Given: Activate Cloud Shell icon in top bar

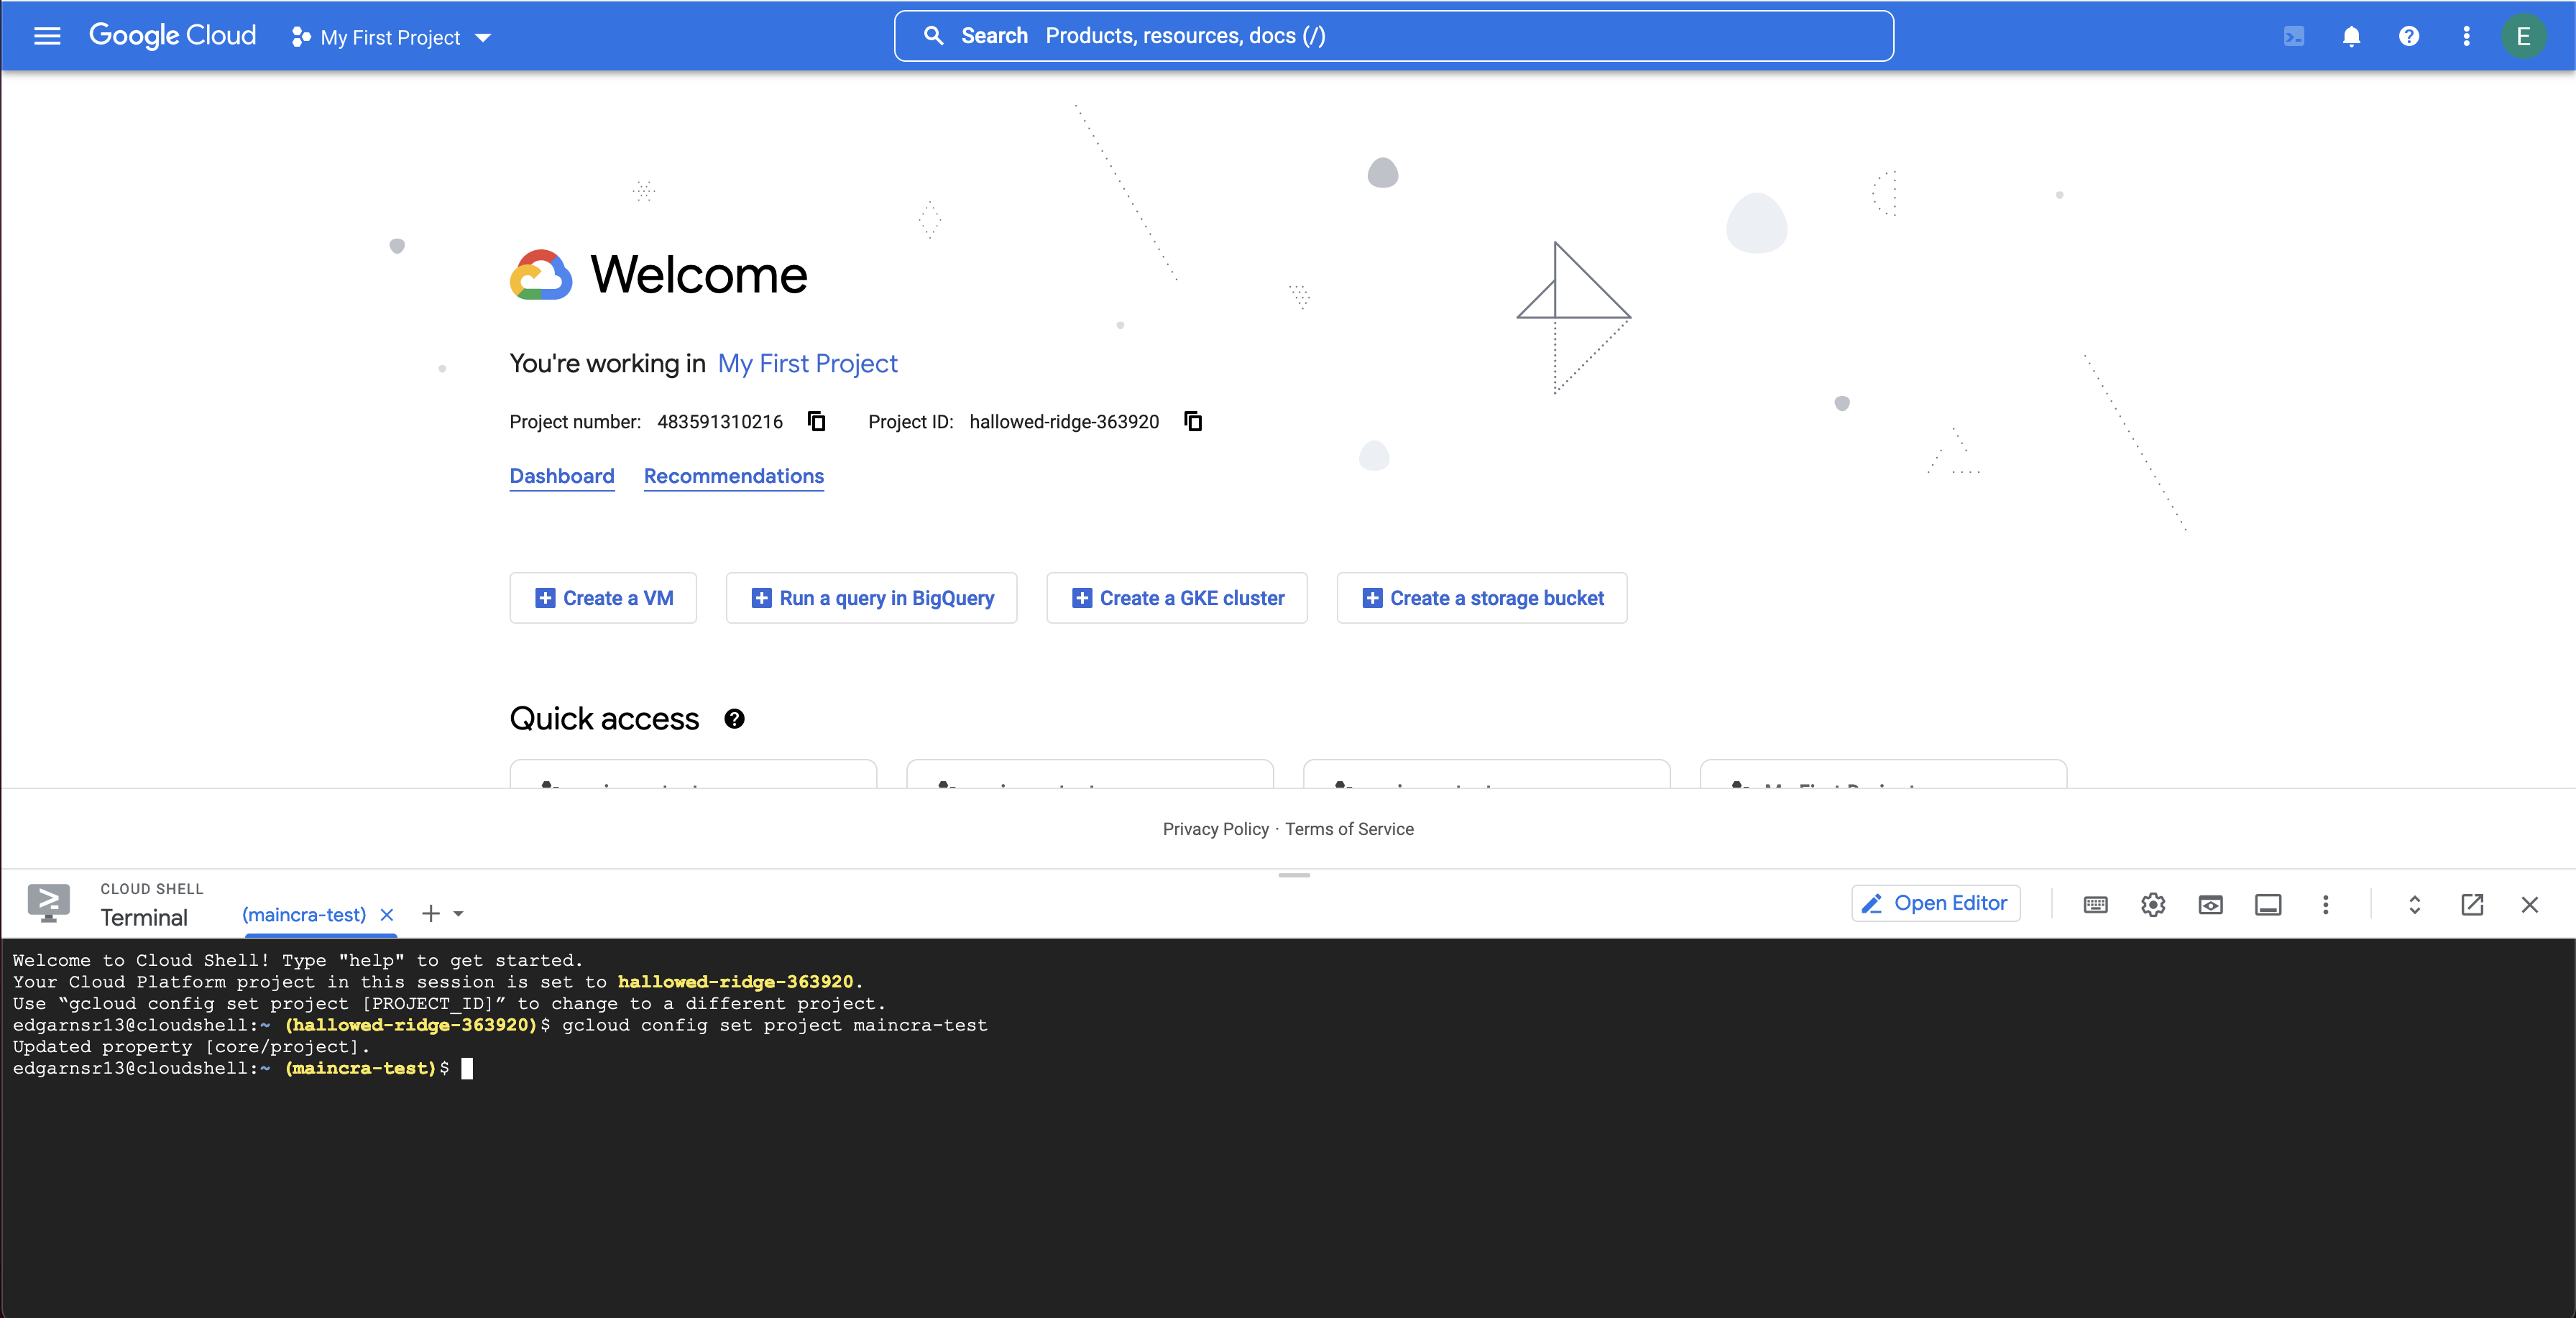Looking at the screenshot, I should click(2294, 37).
